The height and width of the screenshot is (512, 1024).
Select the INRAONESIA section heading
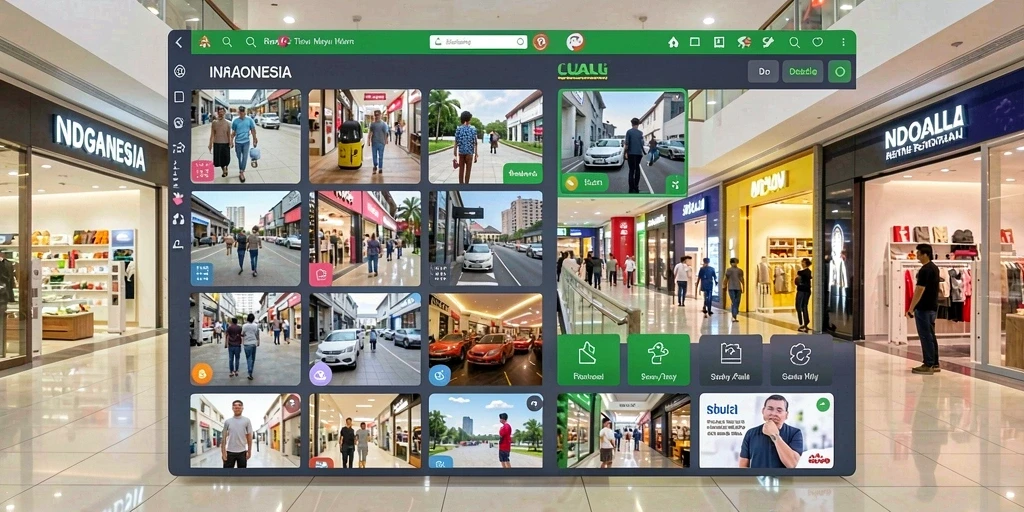point(250,72)
